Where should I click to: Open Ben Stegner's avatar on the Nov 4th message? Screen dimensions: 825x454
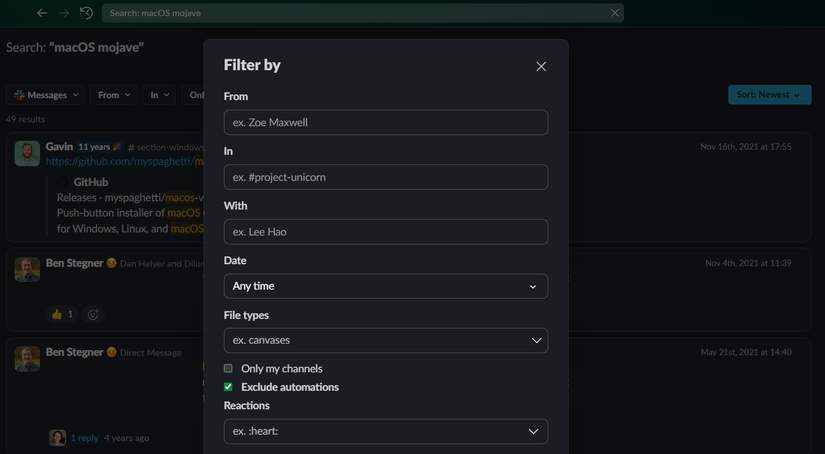click(27, 269)
